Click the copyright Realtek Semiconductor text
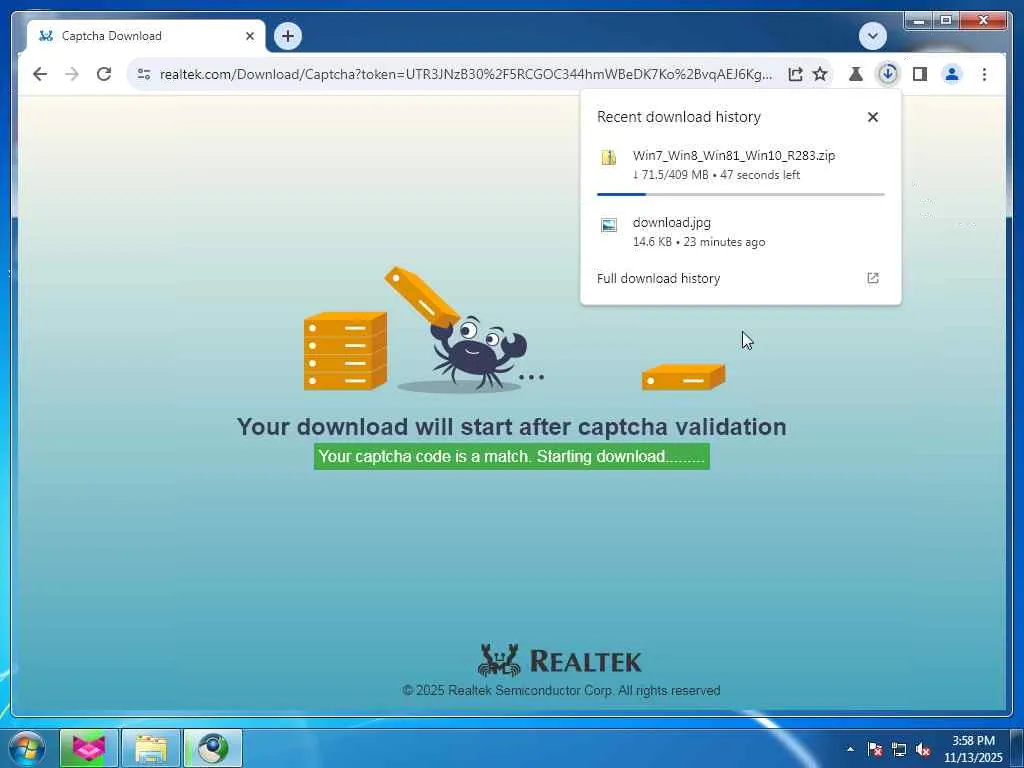 (561, 690)
